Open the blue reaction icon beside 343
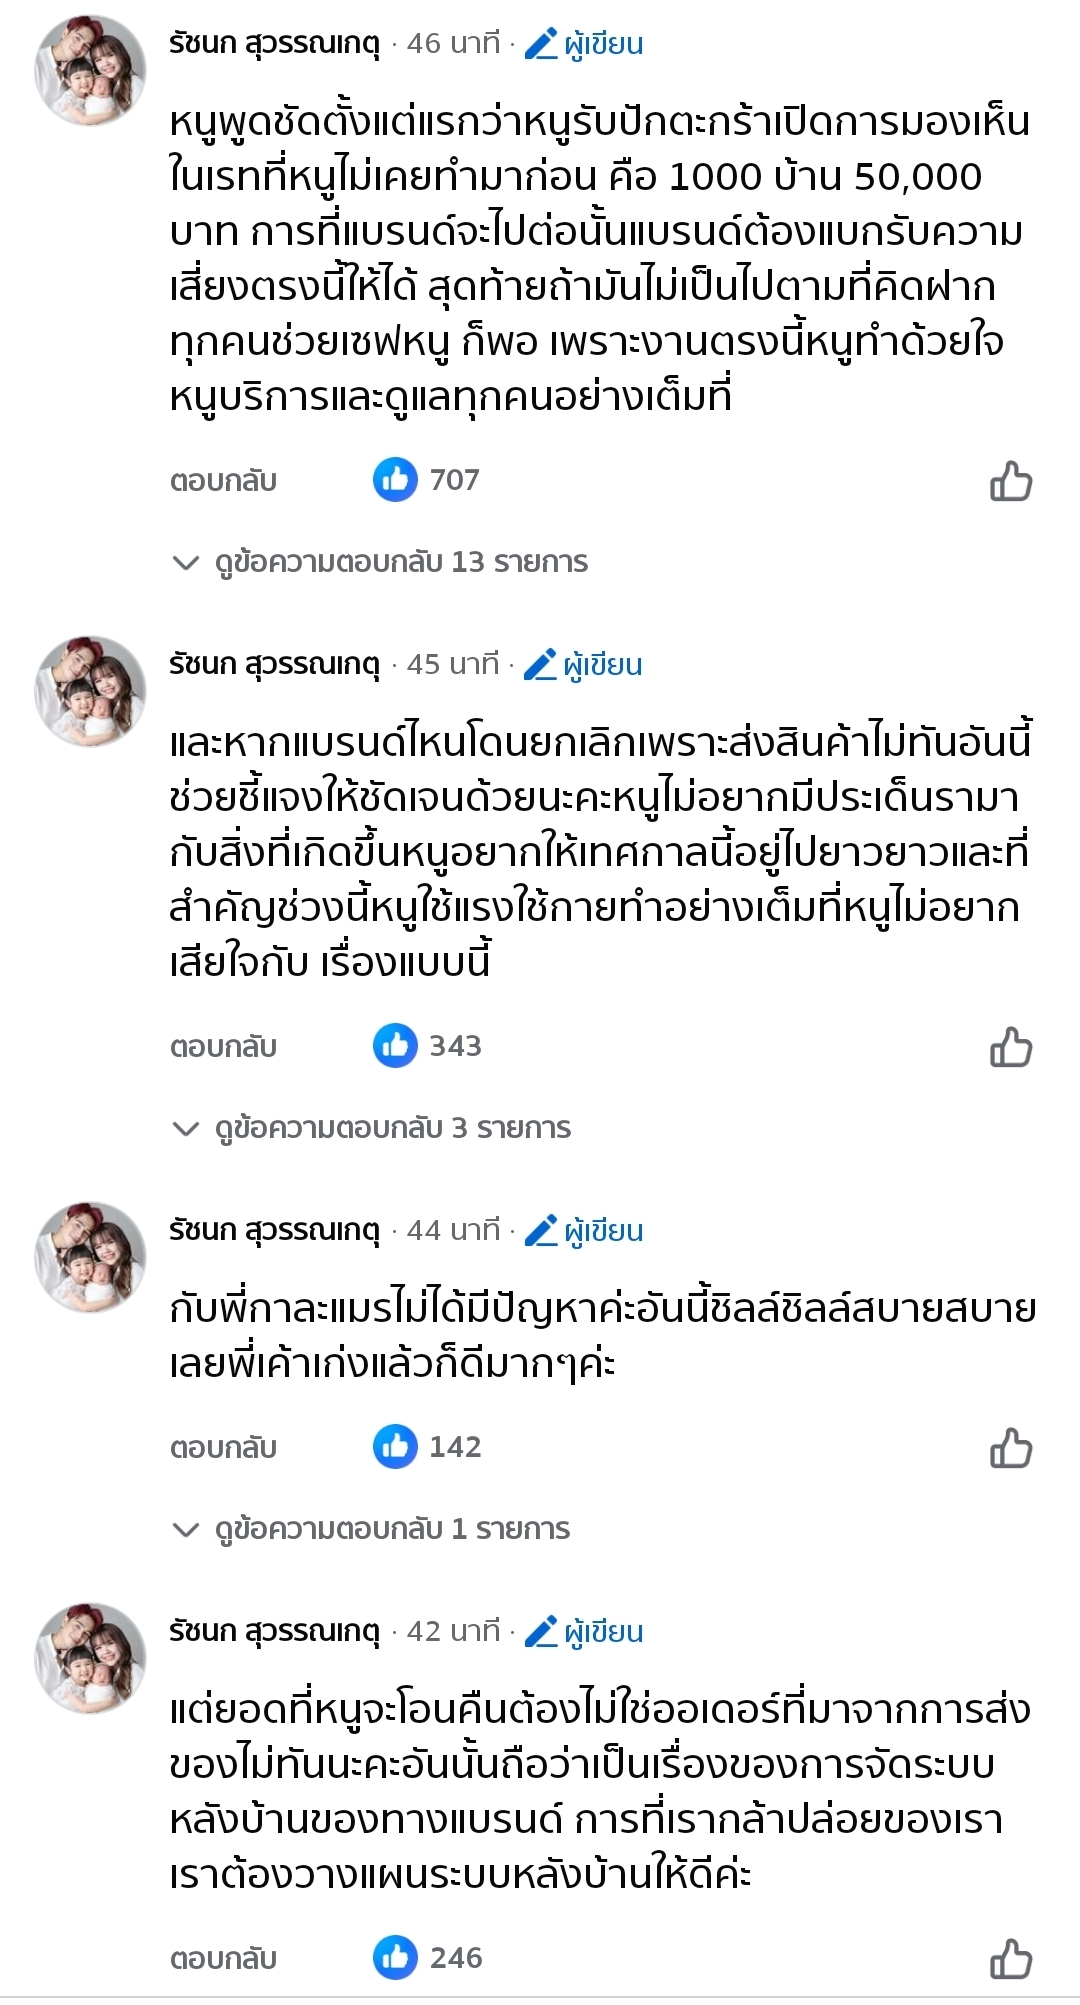Image resolution: width=1080 pixels, height=2005 pixels. (x=395, y=1046)
